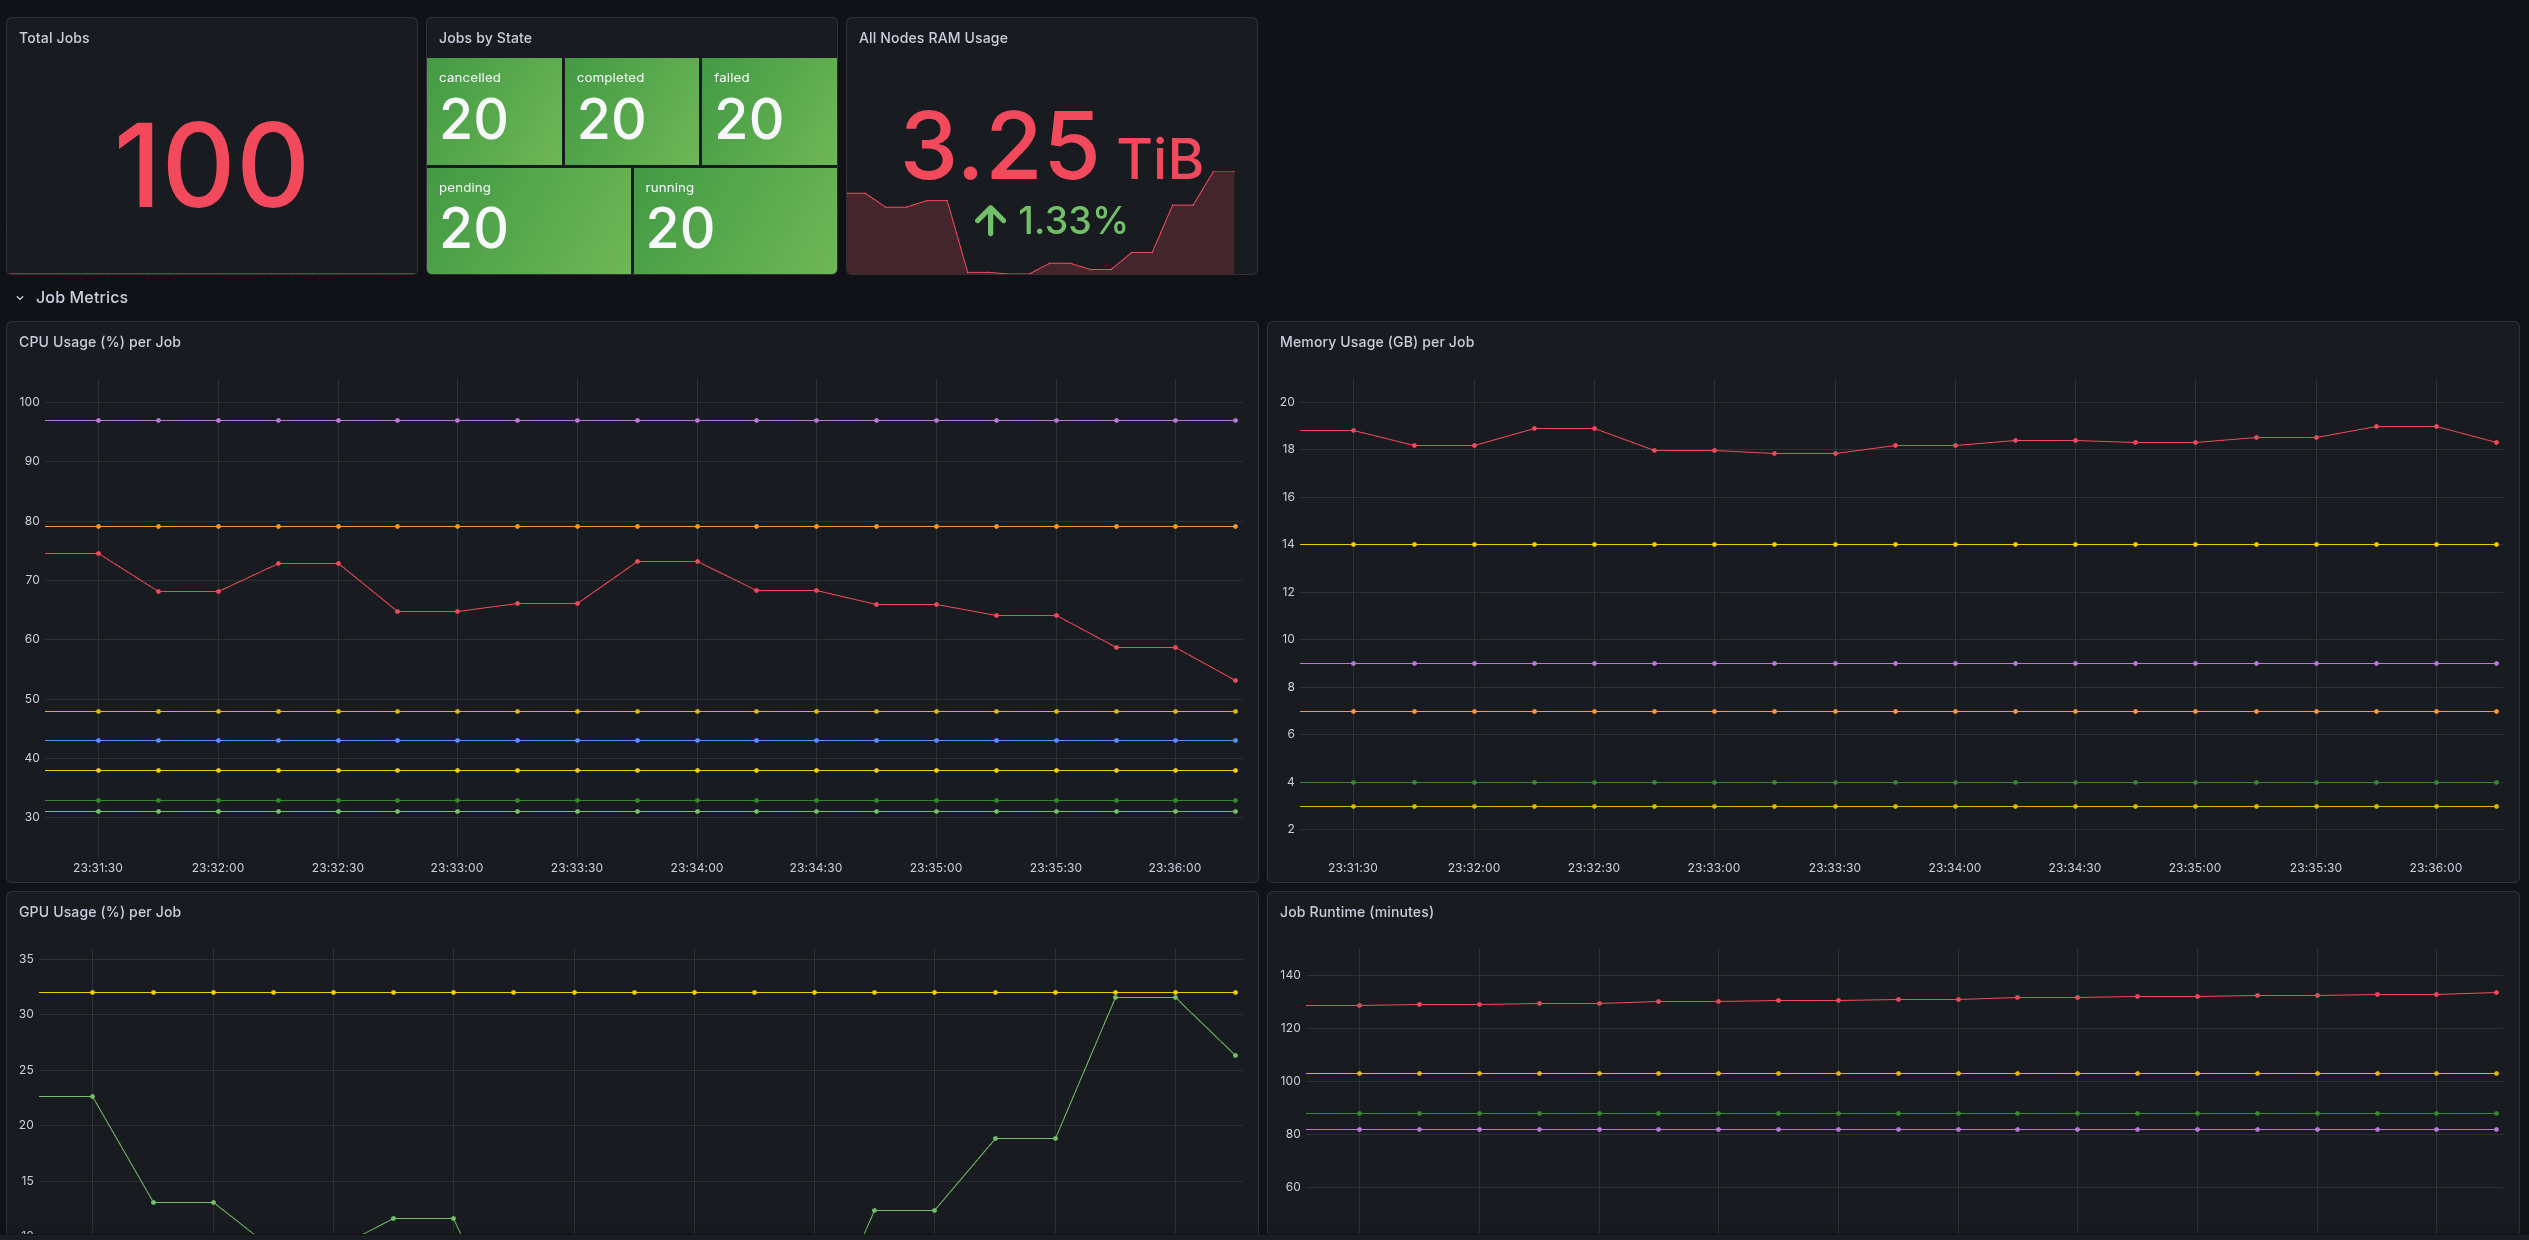
Task: Click the Job Metrics row title
Action: tap(82, 297)
